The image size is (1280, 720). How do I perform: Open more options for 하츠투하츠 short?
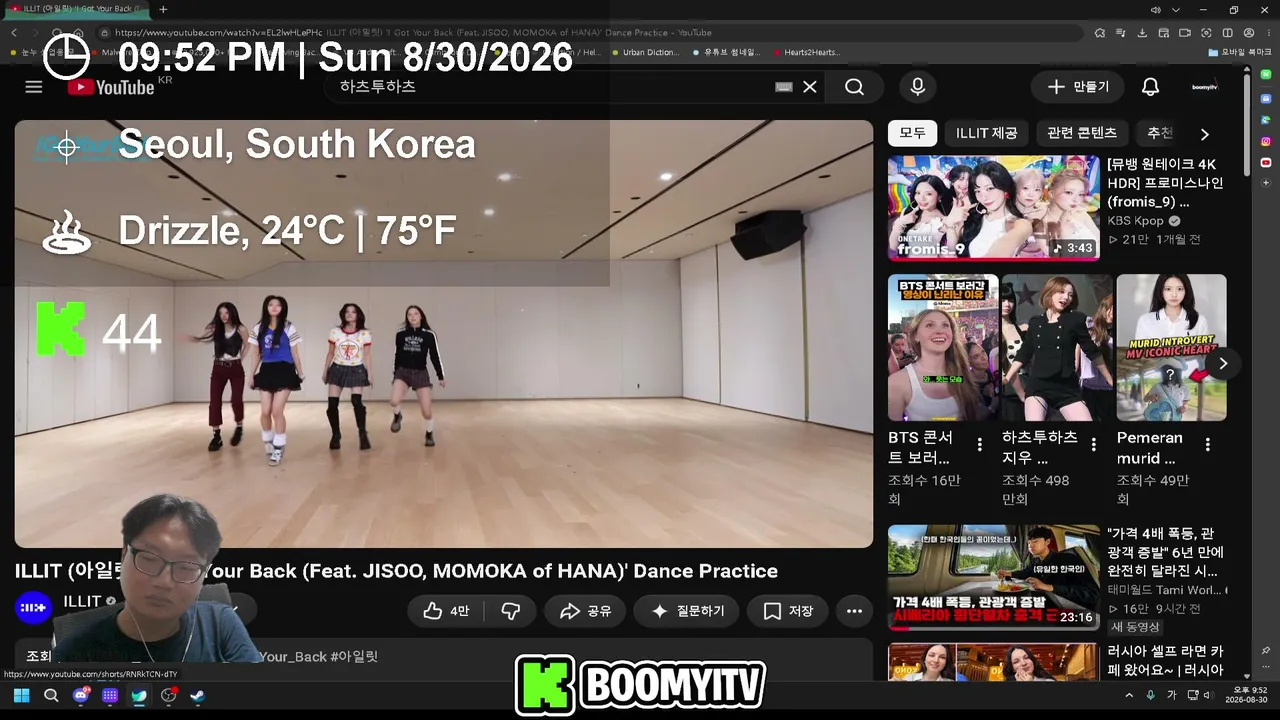[1094, 444]
